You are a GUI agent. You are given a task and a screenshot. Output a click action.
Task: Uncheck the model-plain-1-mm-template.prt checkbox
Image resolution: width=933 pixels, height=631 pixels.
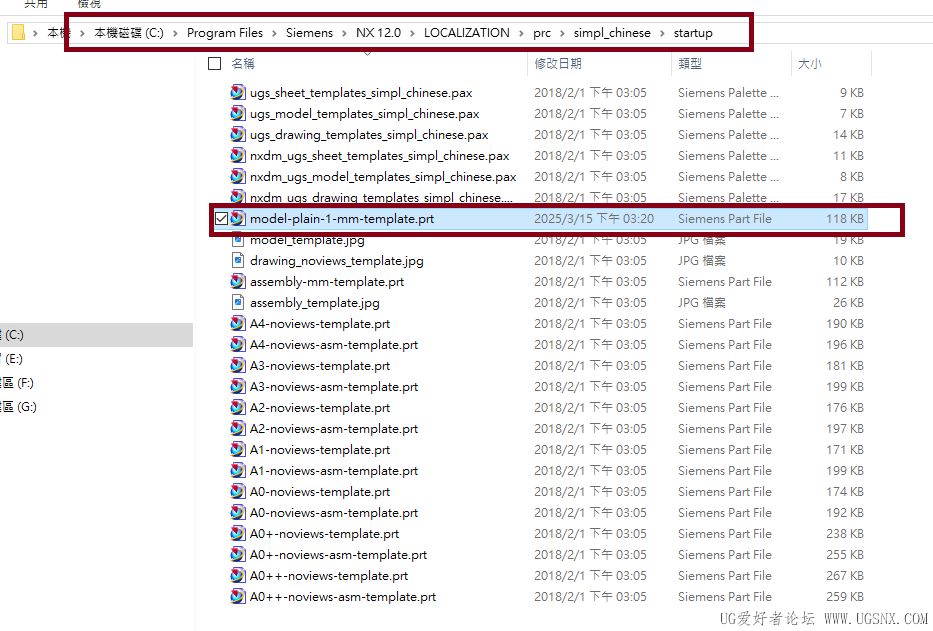[221, 218]
